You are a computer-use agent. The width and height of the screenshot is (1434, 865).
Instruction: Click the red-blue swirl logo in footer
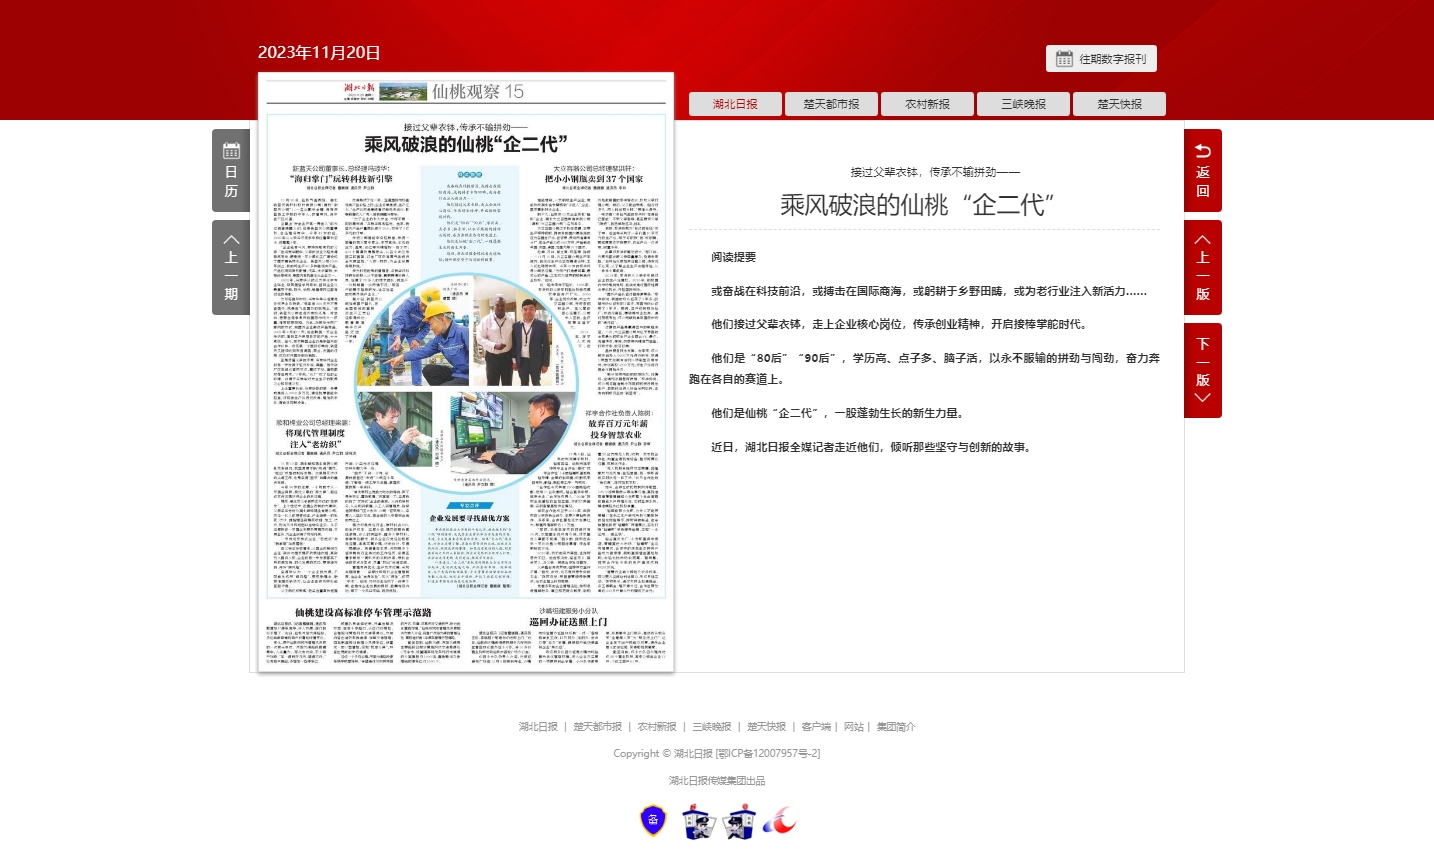(780, 821)
